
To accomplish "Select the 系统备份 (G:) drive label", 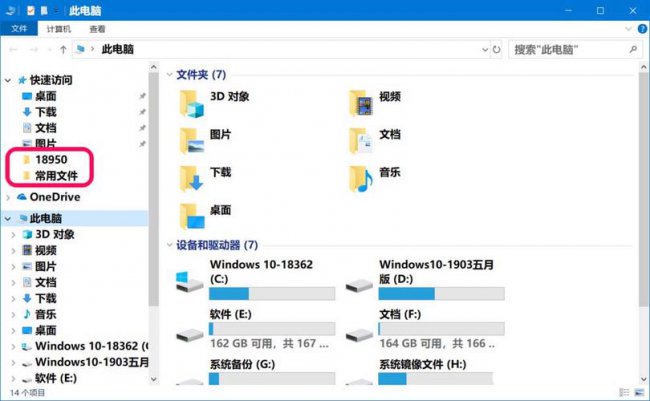I will click(243, 365).
